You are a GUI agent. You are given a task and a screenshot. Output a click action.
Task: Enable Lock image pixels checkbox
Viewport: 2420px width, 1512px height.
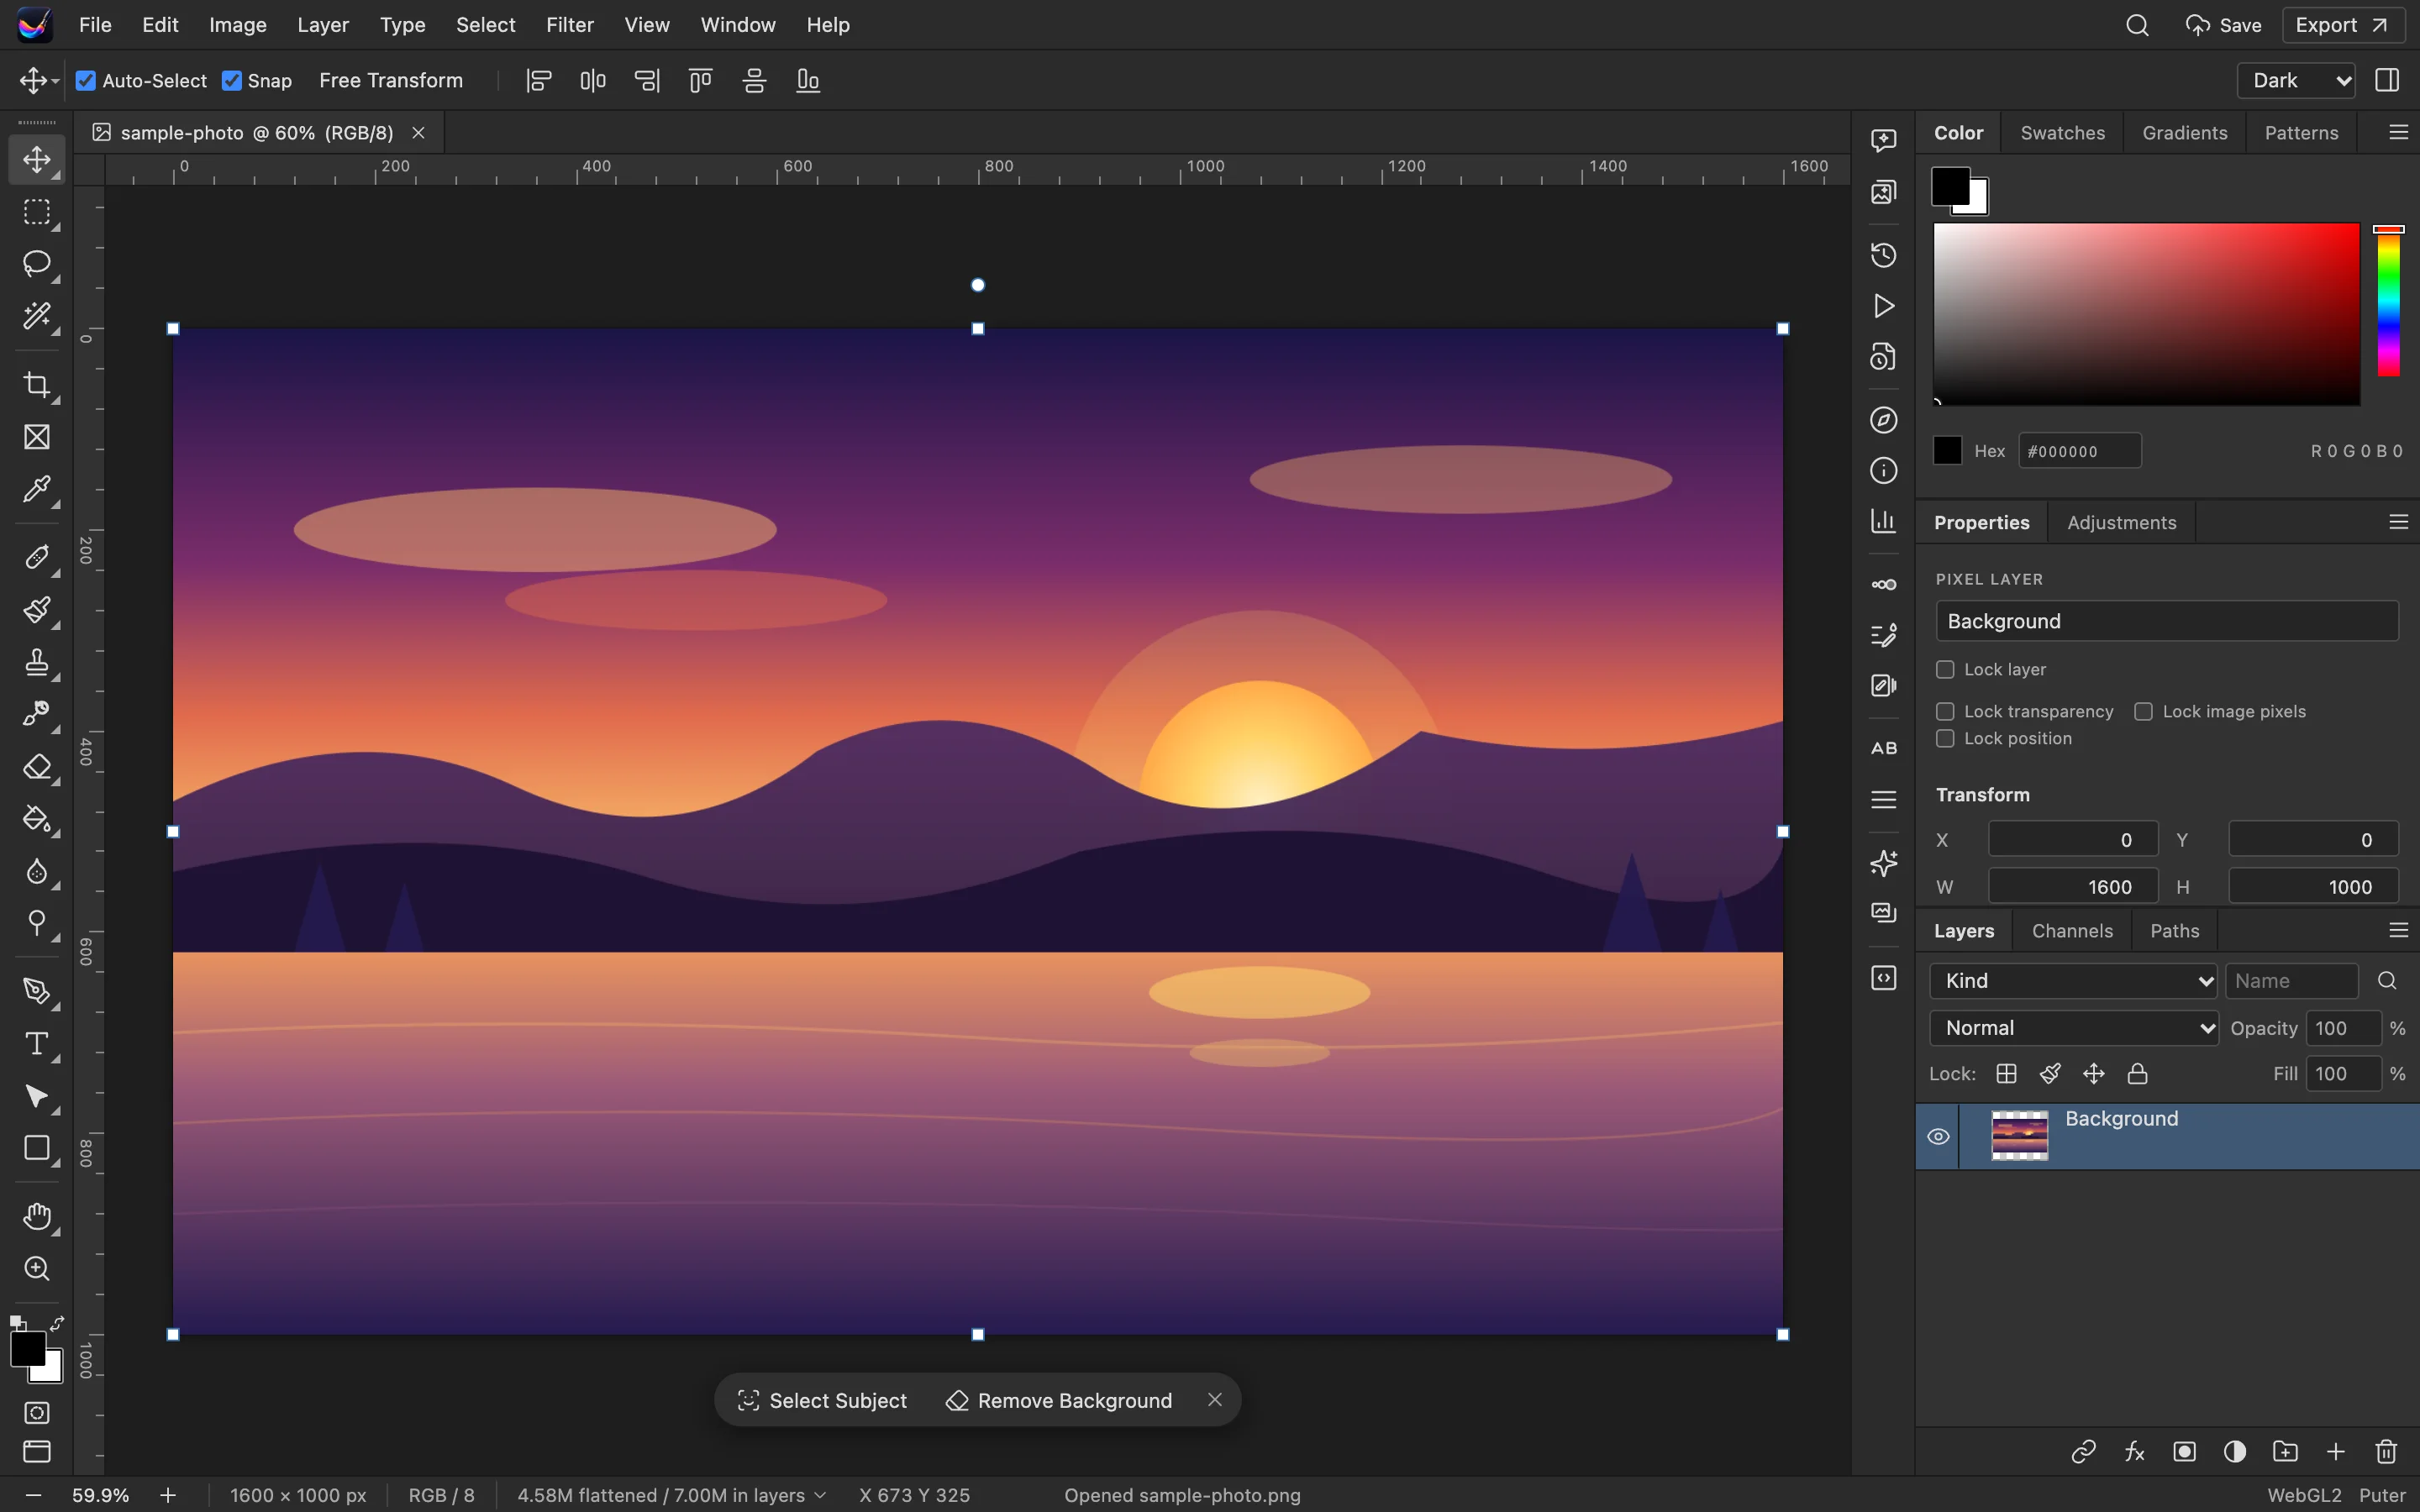tap(2143, 711)
